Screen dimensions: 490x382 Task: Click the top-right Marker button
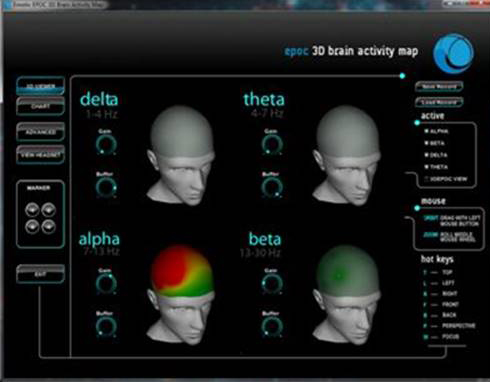click(49, 210)
